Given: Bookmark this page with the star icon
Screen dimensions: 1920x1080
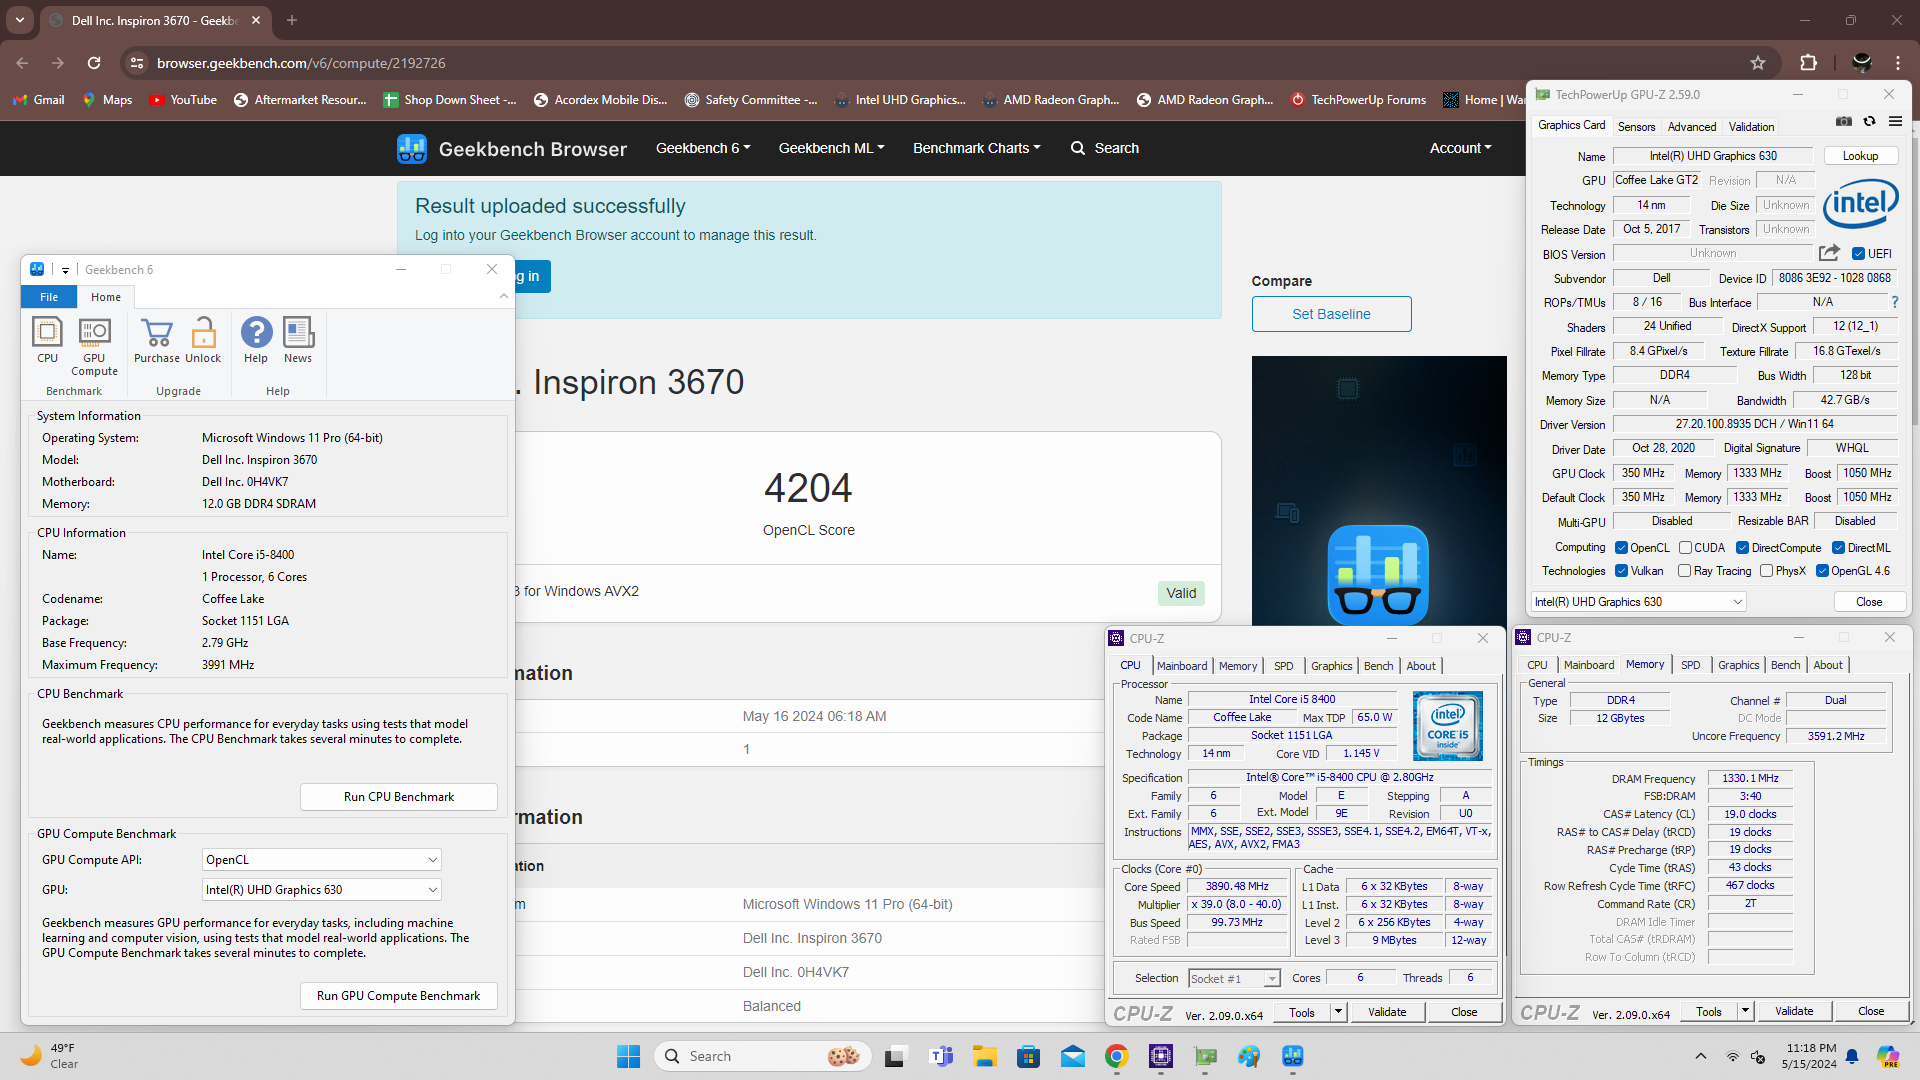Looking at the screenshot, I should click(1758, 63).
